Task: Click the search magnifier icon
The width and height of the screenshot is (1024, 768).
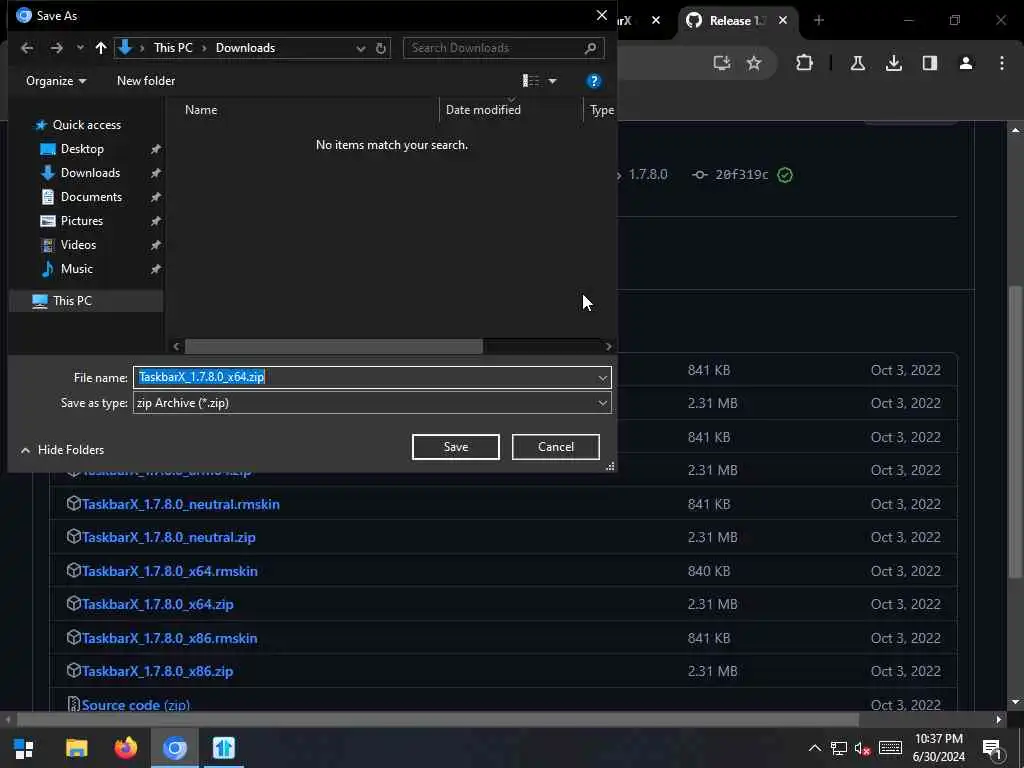Action: 590,48
